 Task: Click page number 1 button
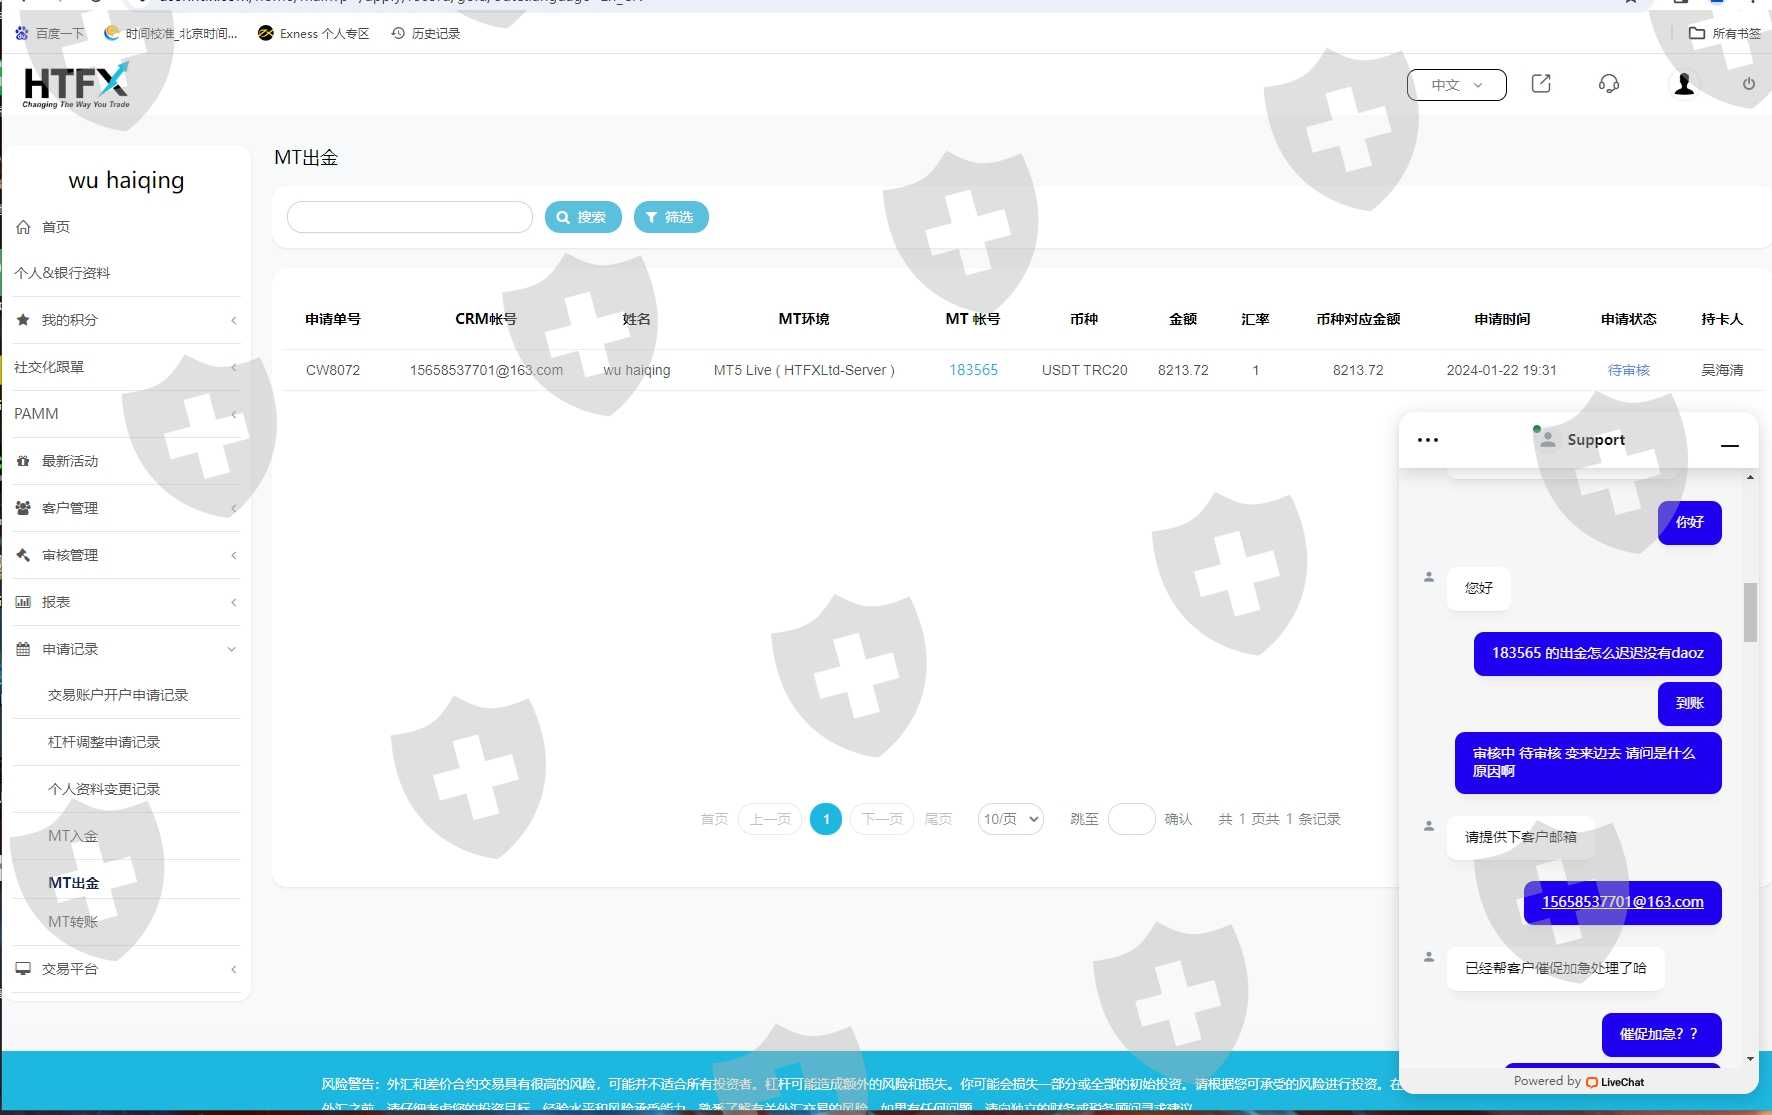click(x=826, y=819)
